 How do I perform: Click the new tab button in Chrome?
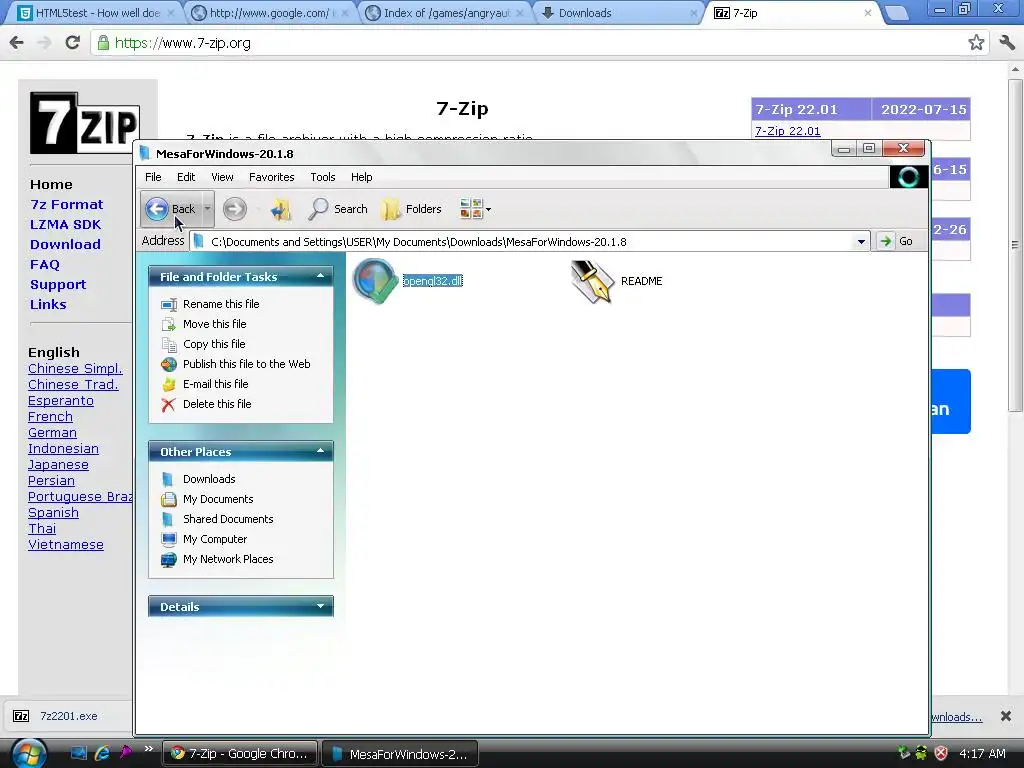pos(896,12)
